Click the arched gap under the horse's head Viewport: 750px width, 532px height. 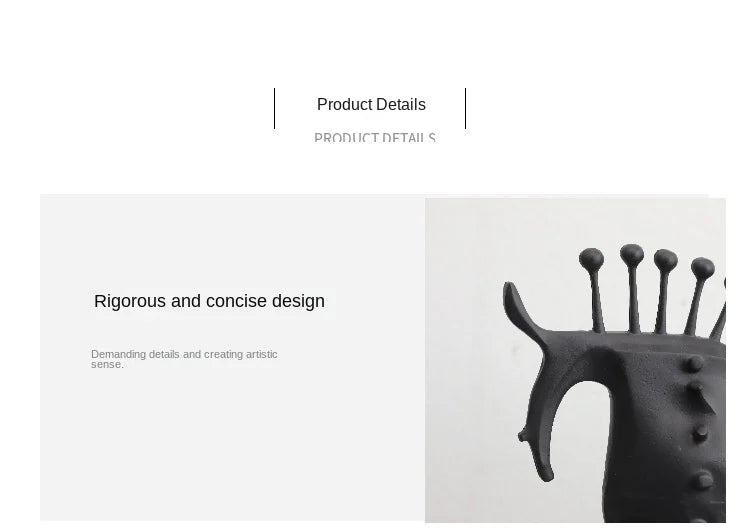pyautogui.click(x=581, y=431)
